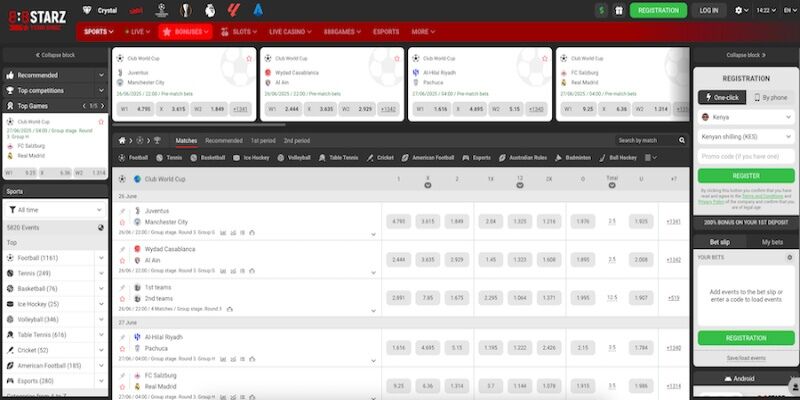Favorite the Wydad Casablanca card star
The width and height of the screenshot is (800, 400).
(x=397, y=59)
